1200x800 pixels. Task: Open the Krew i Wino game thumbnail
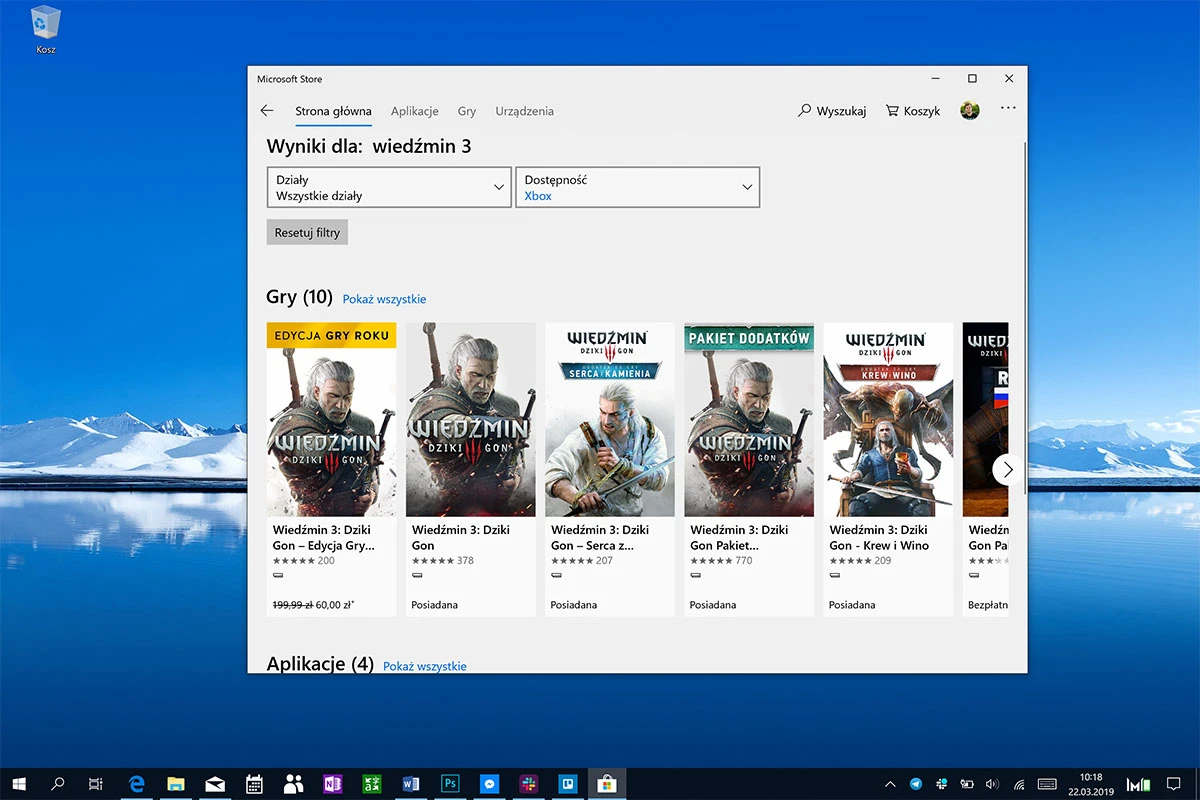(888, 420)
